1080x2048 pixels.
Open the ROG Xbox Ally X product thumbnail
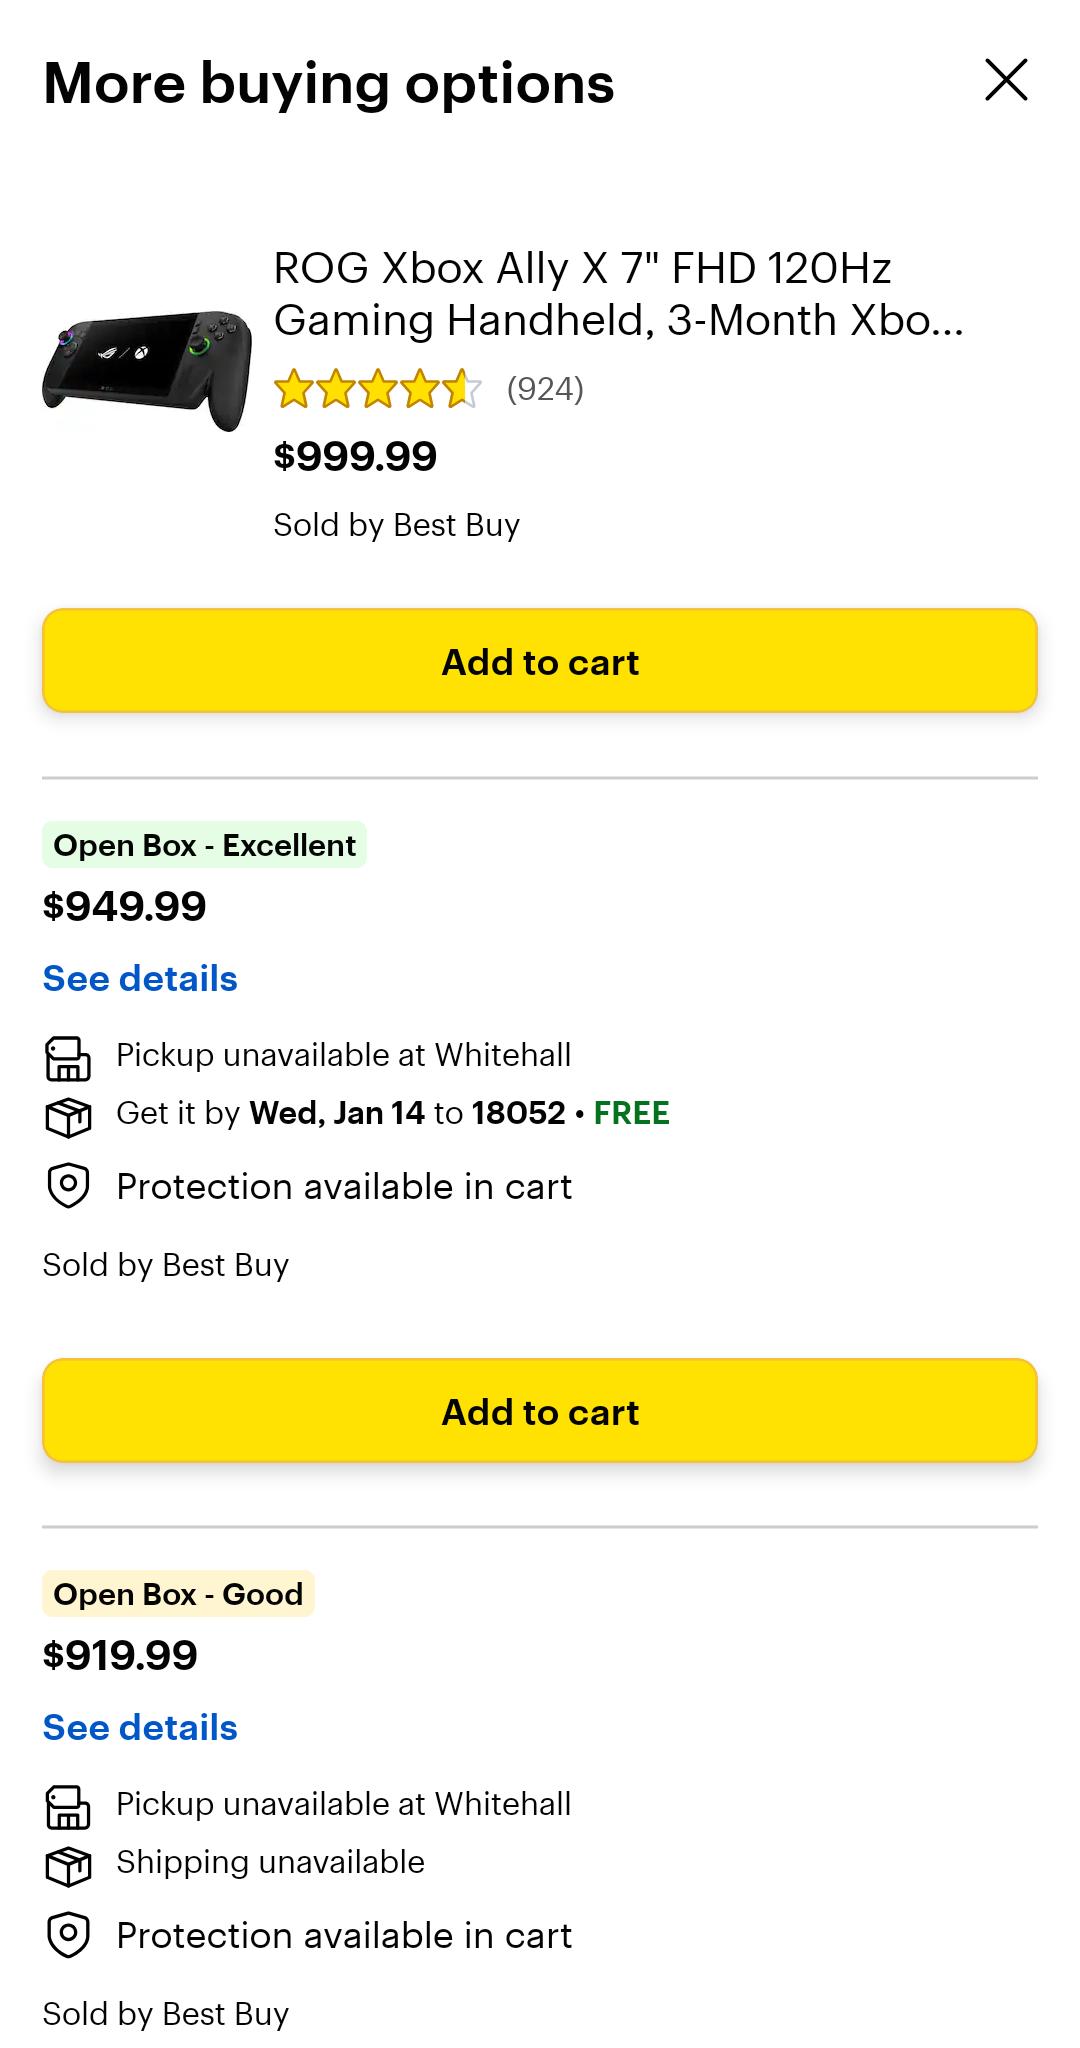pos(147,369)
